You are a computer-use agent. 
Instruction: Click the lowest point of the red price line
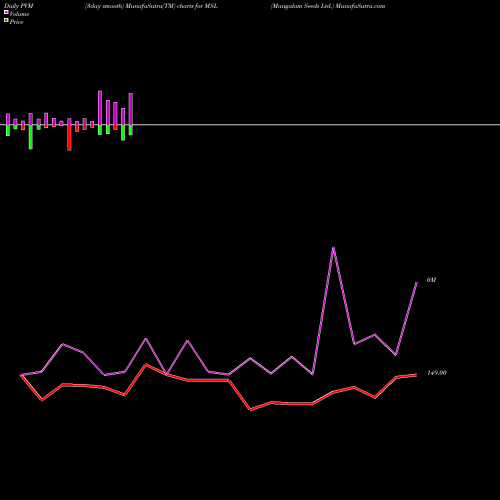coord(251,410)
